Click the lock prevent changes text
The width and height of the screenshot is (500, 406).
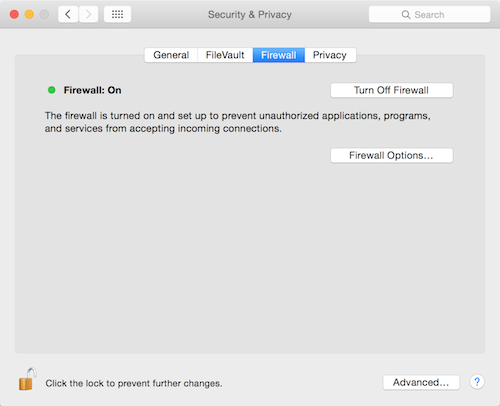[134, 383]
